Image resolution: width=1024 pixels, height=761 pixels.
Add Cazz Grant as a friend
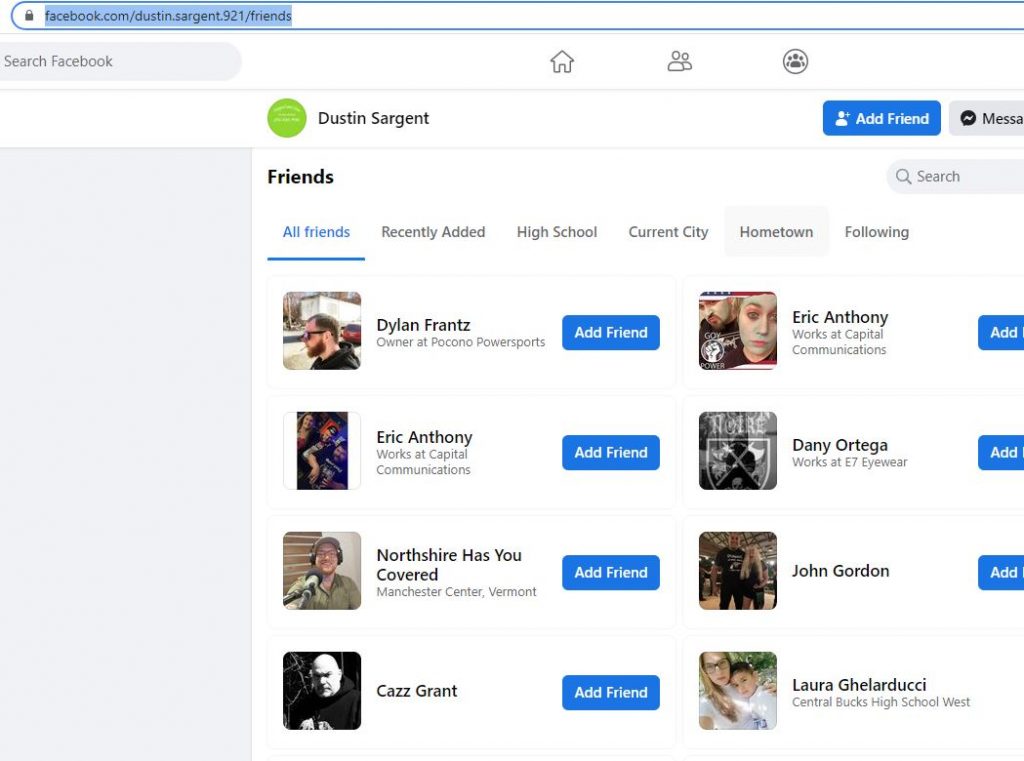click(x=611, y=692)
